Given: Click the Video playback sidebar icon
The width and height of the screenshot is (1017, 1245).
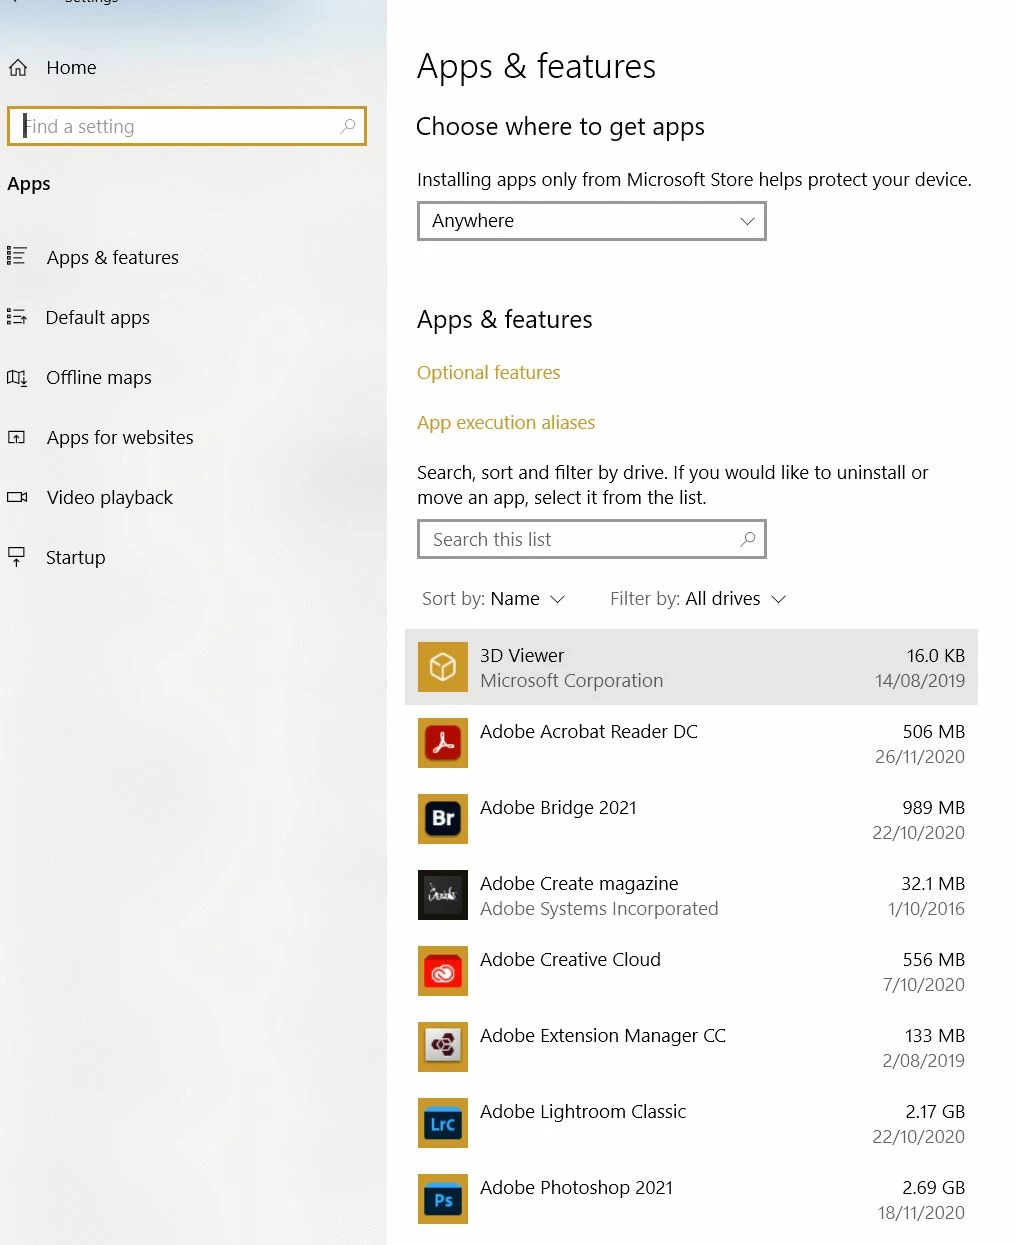Looking at the screenshot, I should point(17,497).
